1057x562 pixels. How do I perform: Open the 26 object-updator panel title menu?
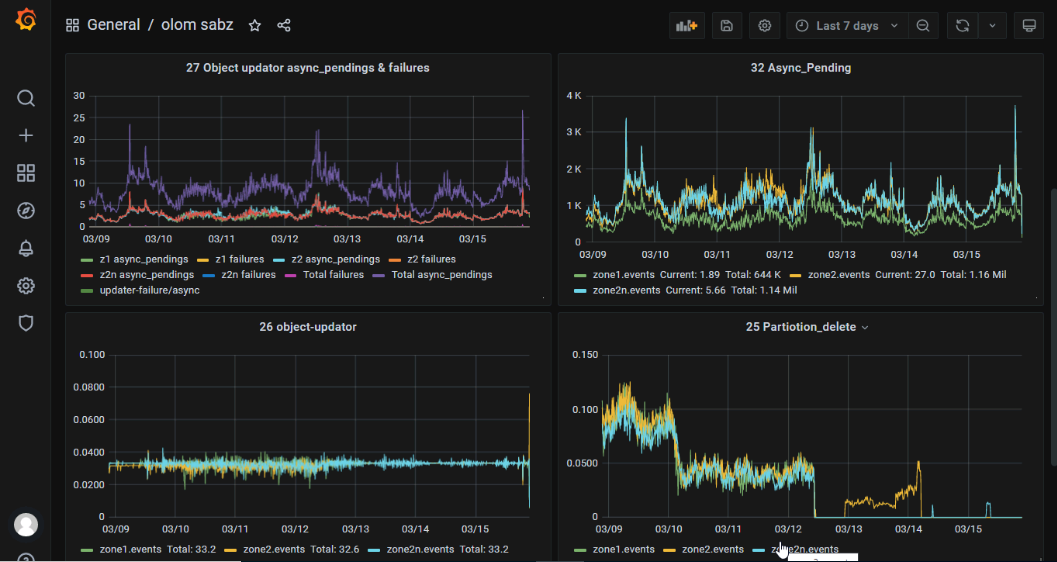click(307, 327)
